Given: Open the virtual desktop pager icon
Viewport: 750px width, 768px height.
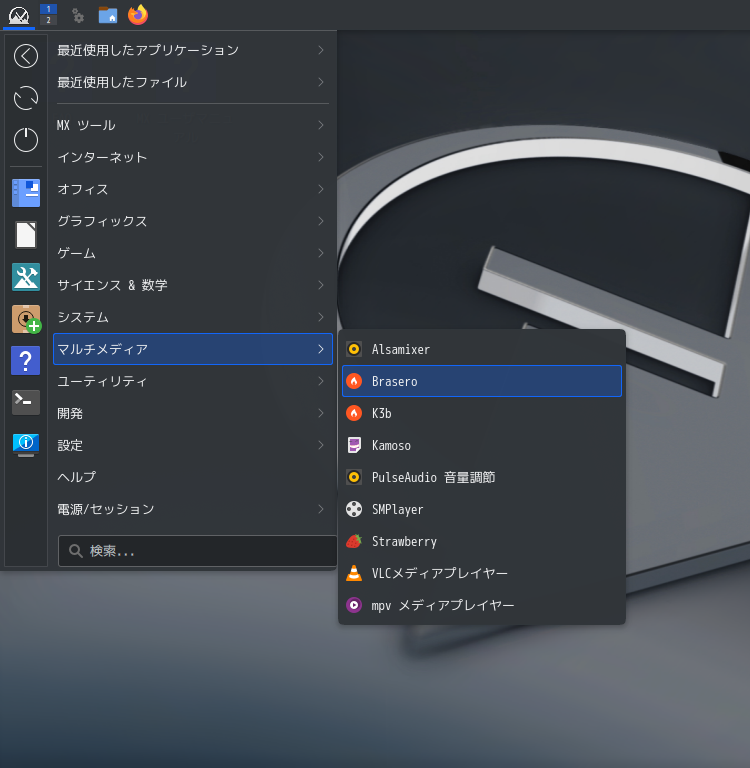Looking at the screenshot, I should 48,14.
